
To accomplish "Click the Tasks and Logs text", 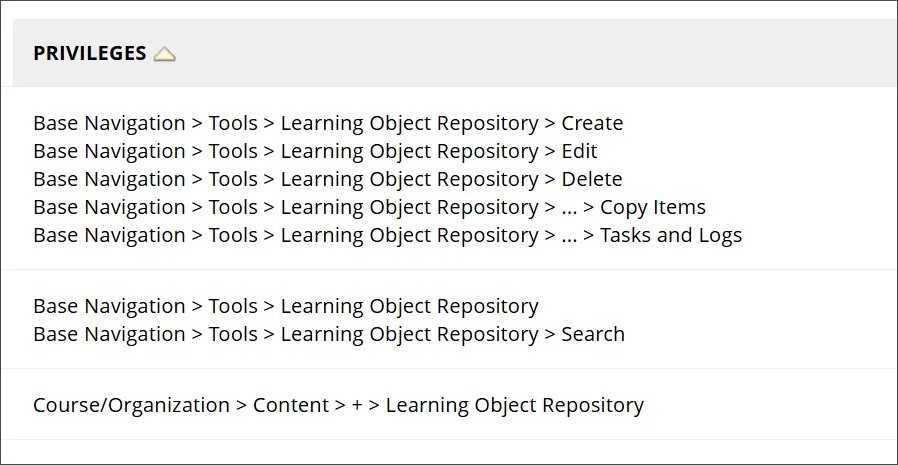I will [x=670, y=236].
